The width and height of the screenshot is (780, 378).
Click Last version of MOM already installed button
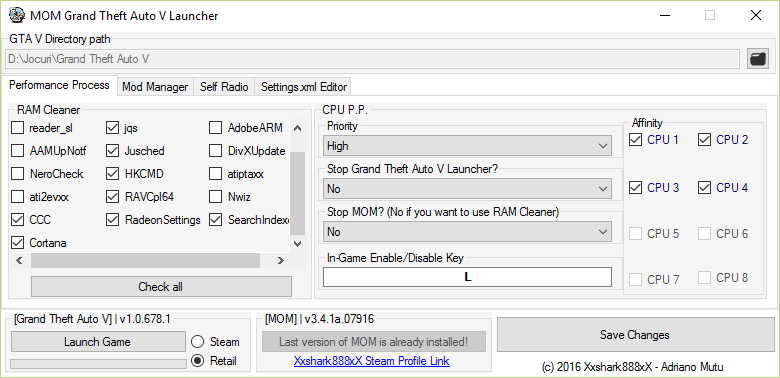[x=374, y=342]
